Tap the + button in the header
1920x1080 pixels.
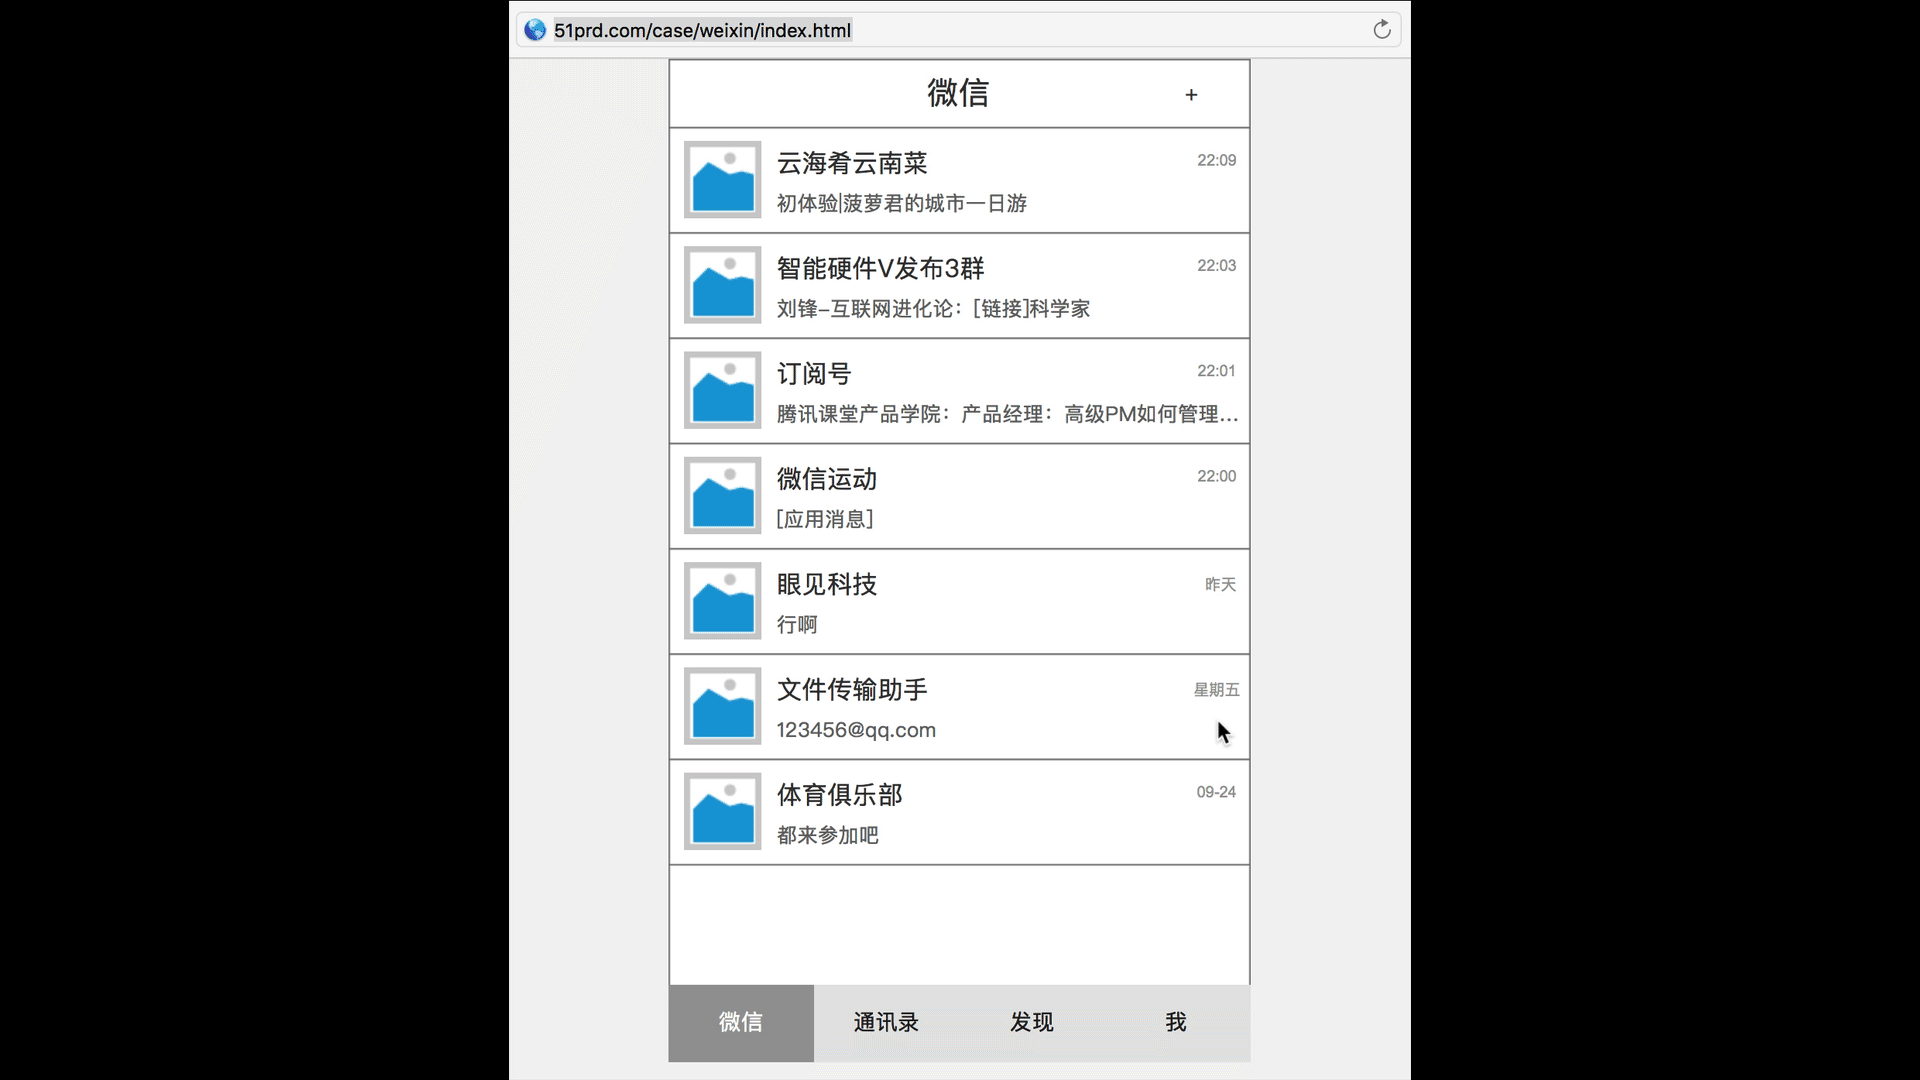point(1190,94)
